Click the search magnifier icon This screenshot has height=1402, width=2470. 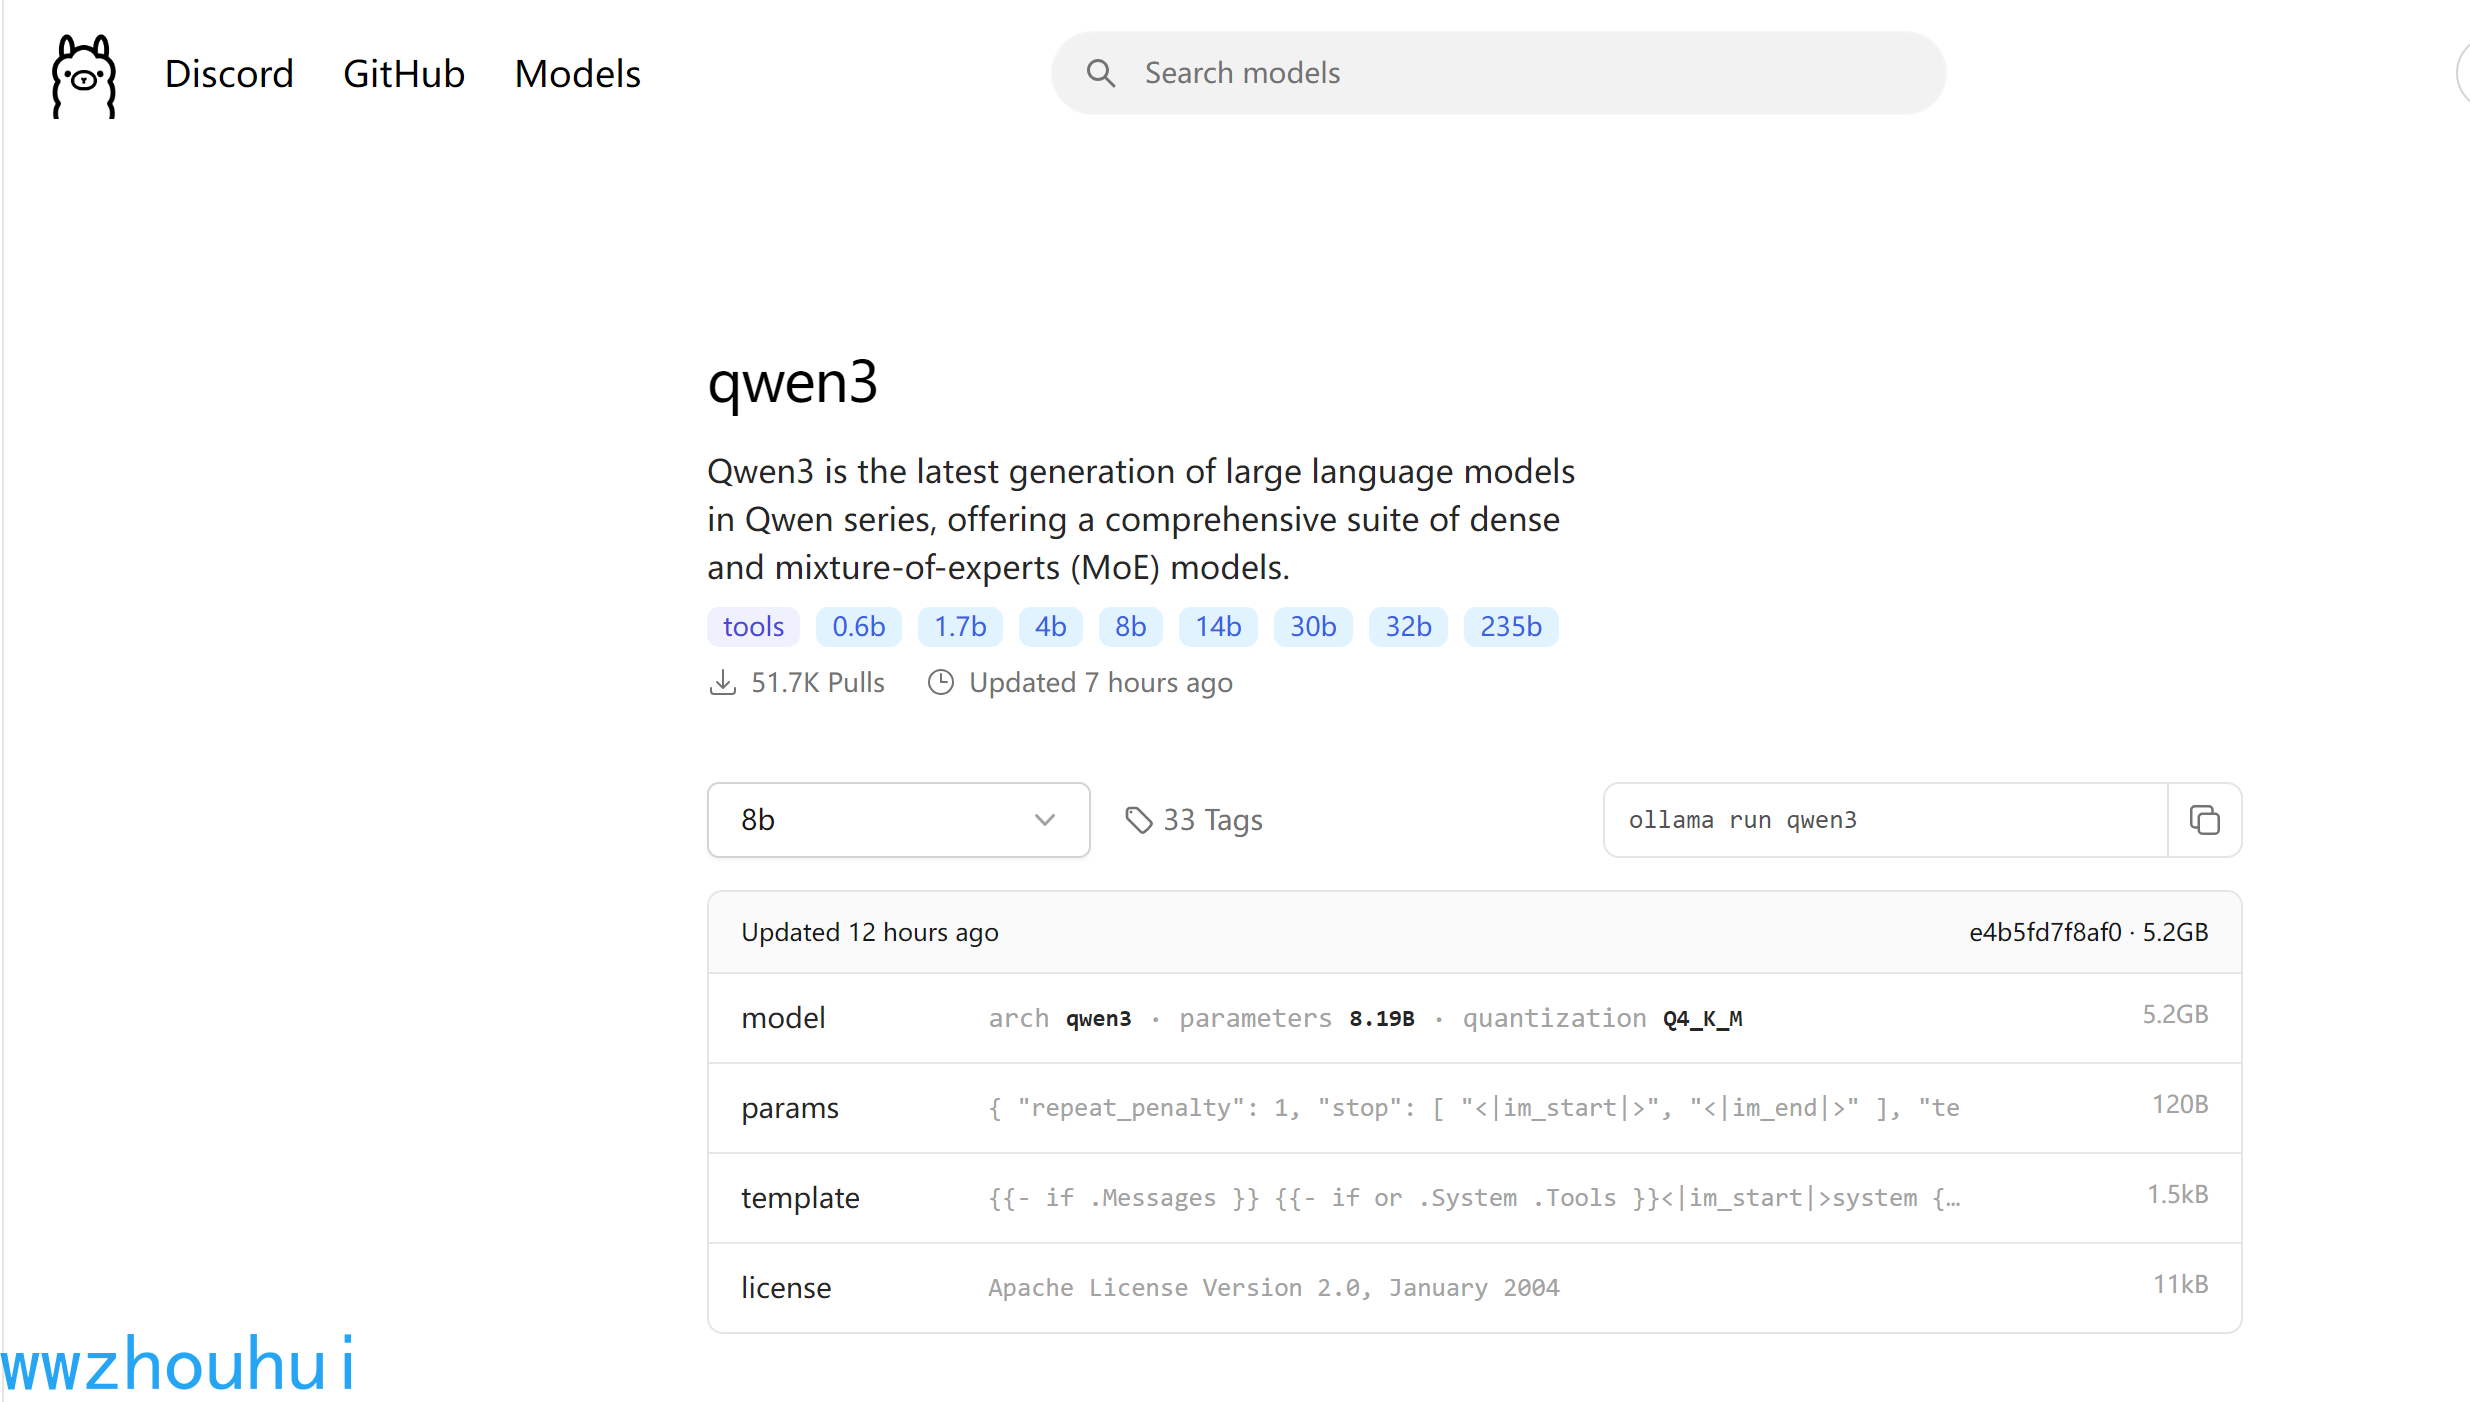point(1101,72)
